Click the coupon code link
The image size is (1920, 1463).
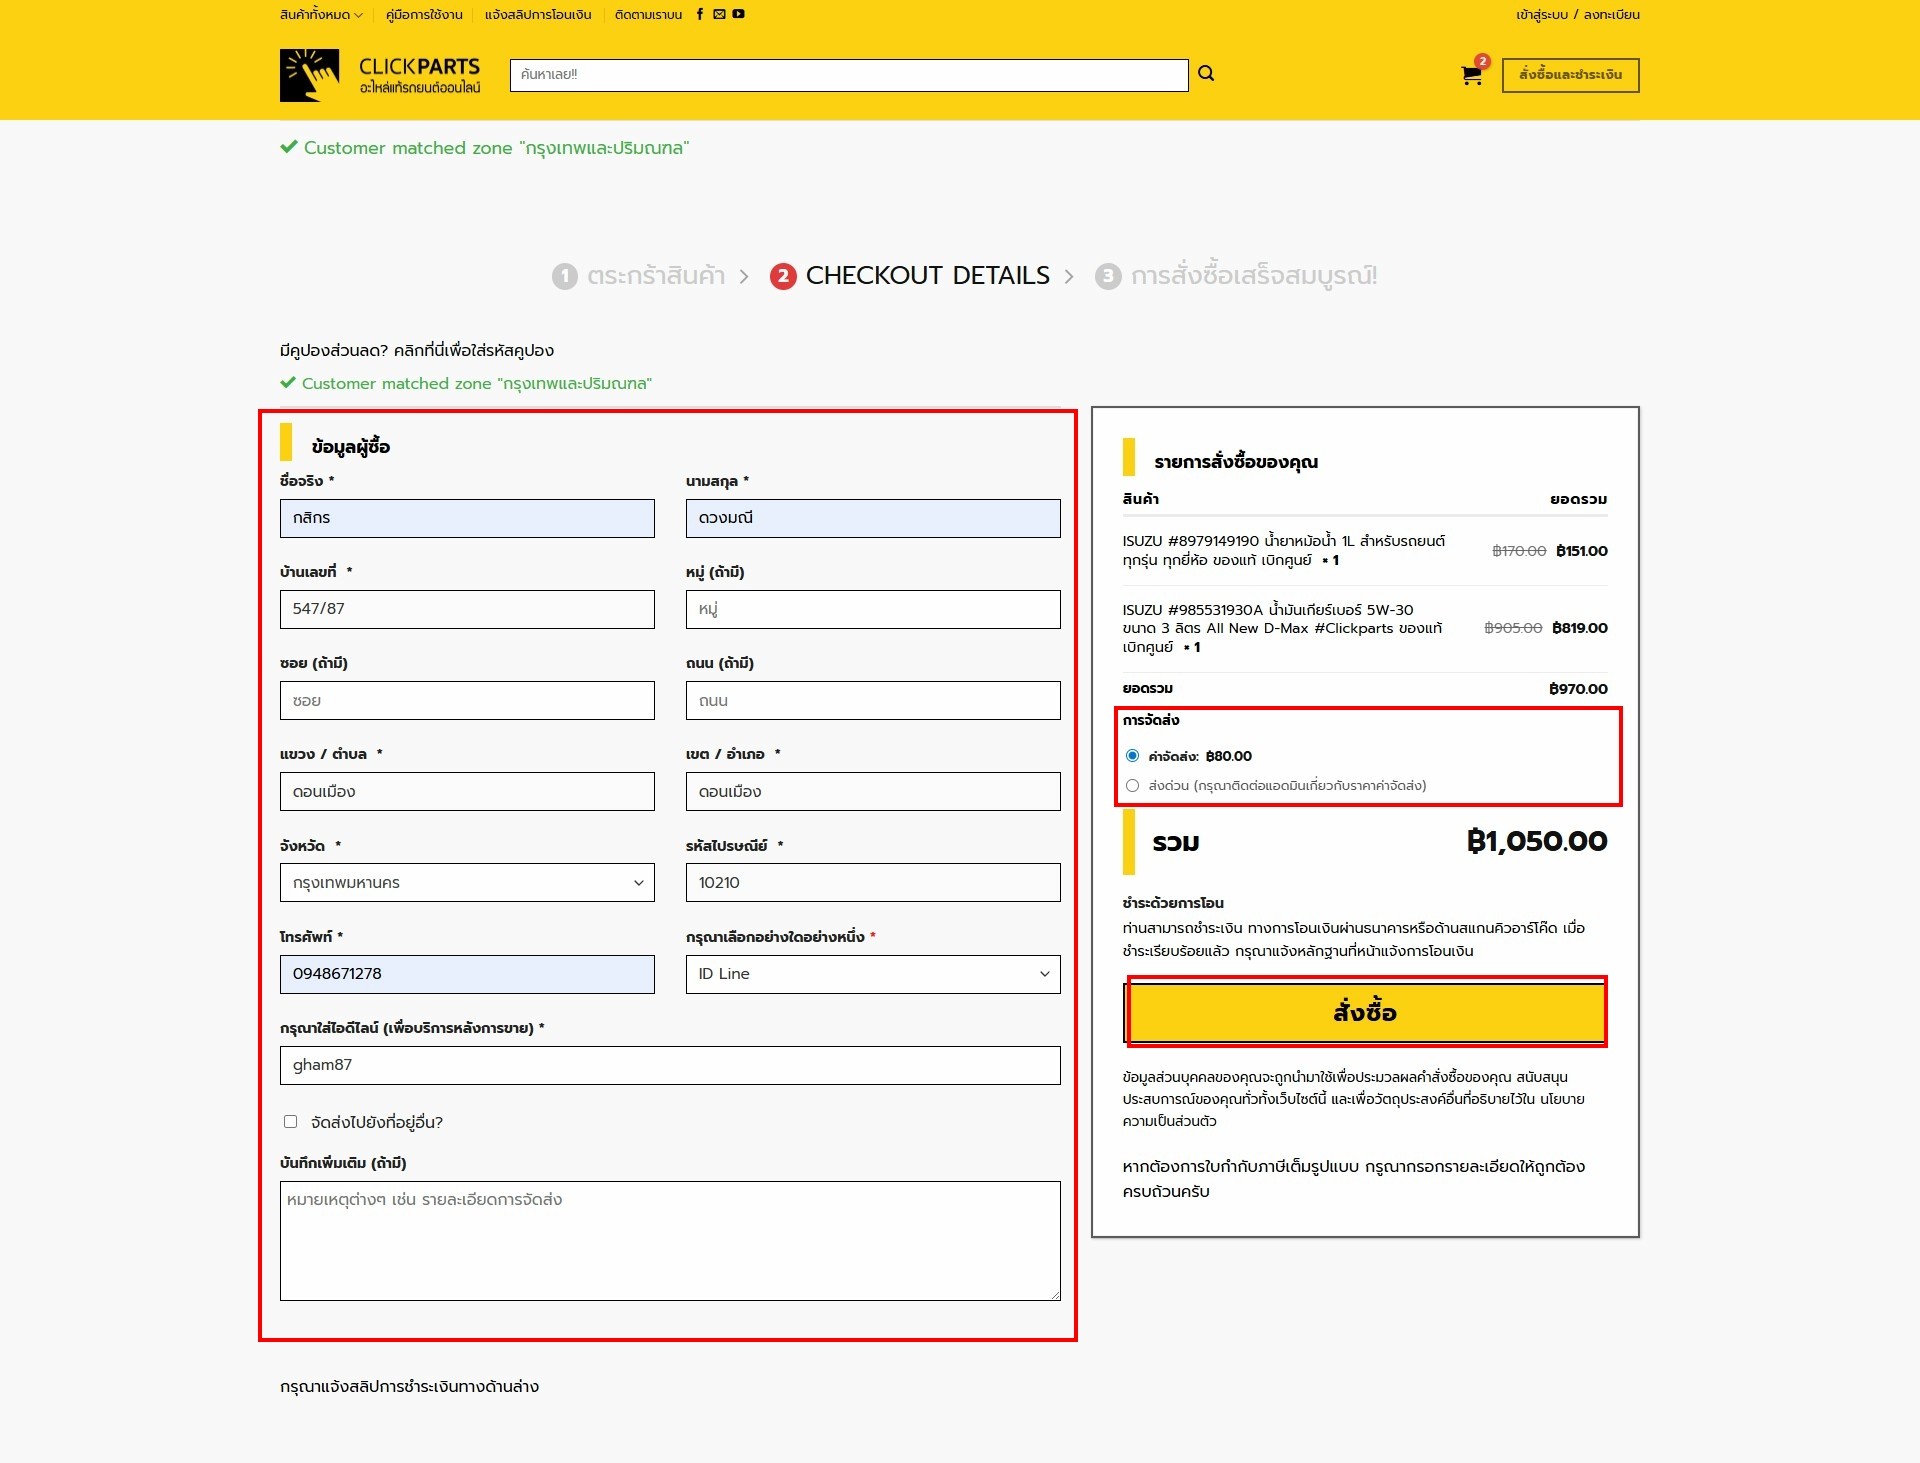473,351
